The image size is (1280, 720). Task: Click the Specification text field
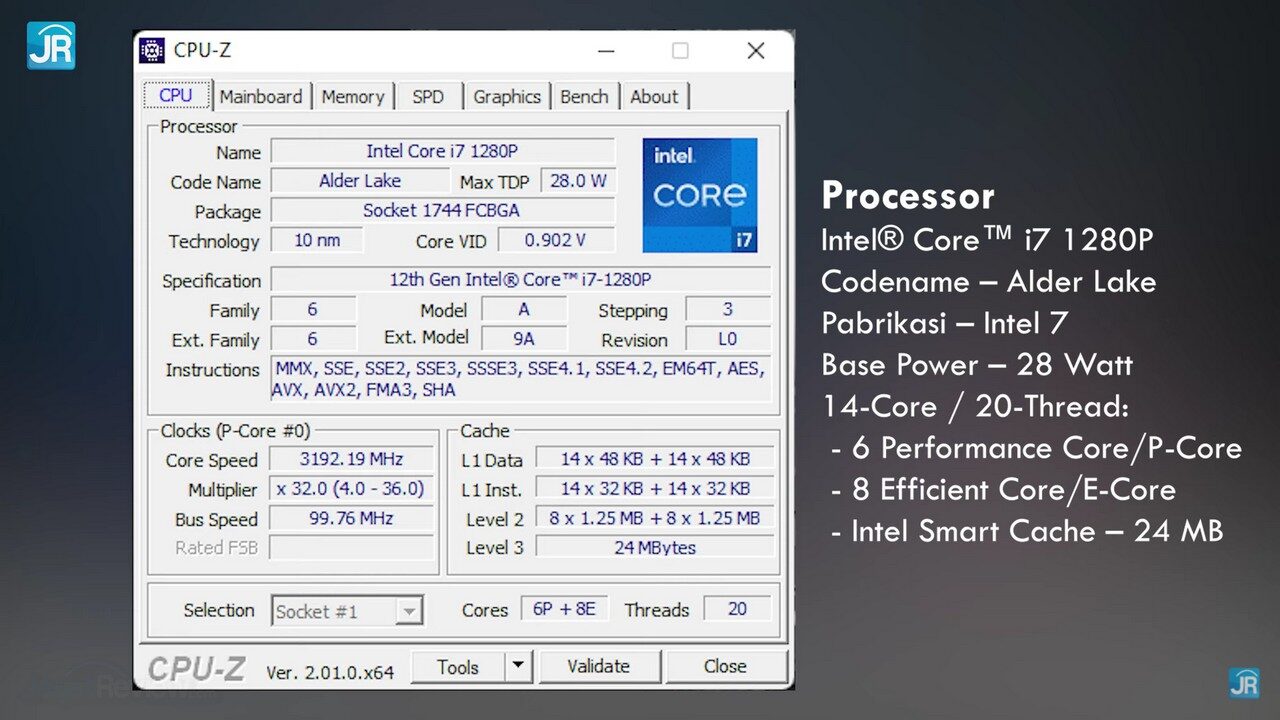[520, 280]
